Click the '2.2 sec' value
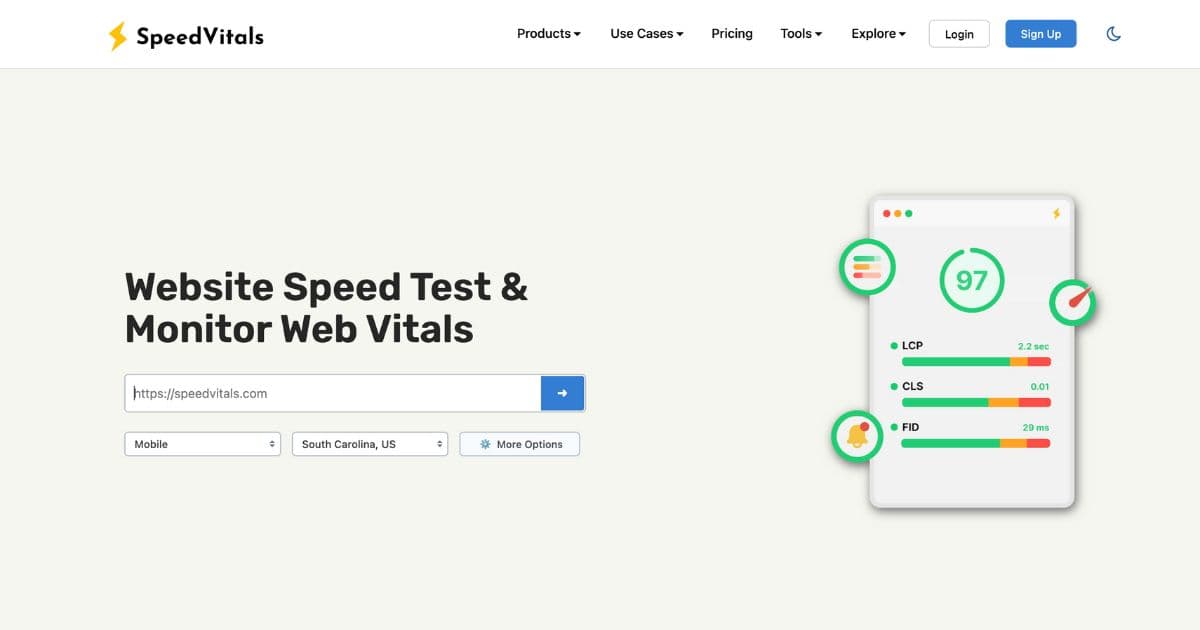 tap(1033, 347)
